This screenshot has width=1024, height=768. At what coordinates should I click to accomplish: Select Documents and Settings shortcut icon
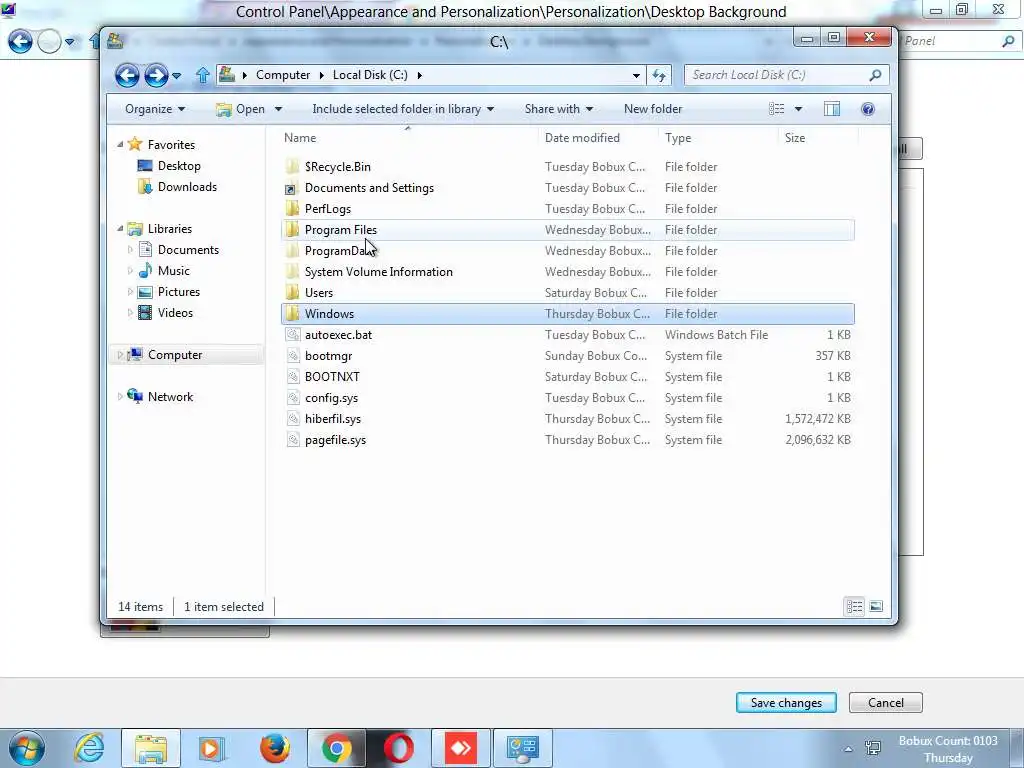[x=291, y=188]
